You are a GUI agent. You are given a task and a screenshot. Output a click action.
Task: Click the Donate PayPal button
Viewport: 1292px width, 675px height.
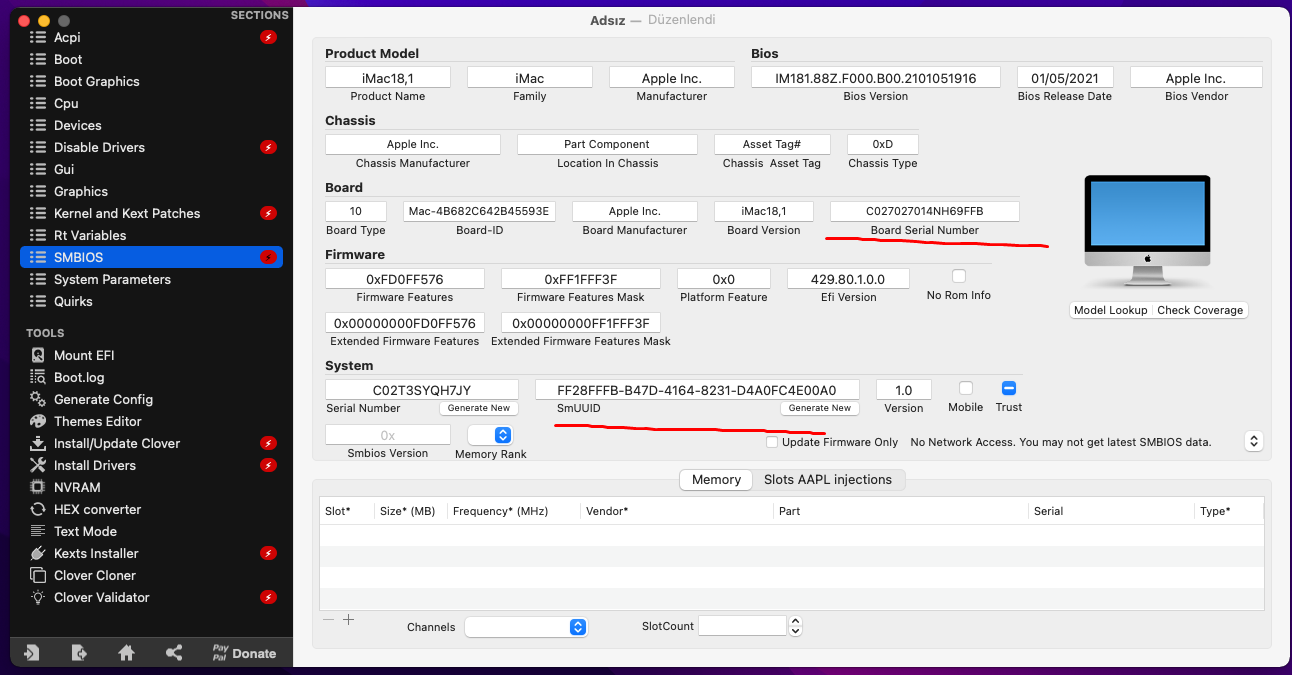coord(243,653)
